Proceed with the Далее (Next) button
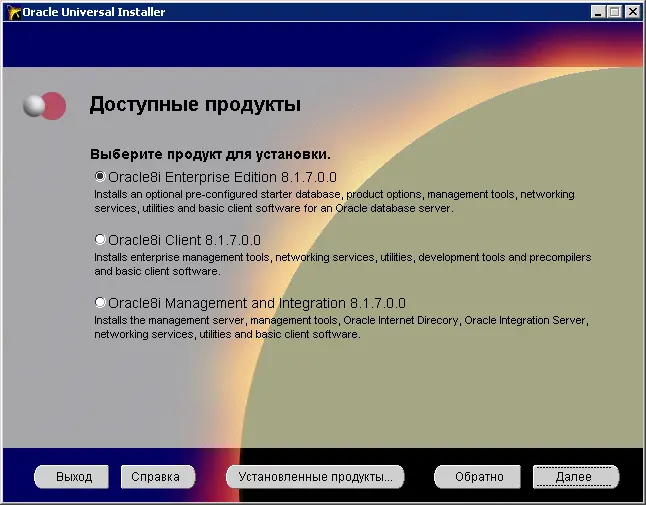The width and height of the screenshot is (646, 505). coord(576,477)
